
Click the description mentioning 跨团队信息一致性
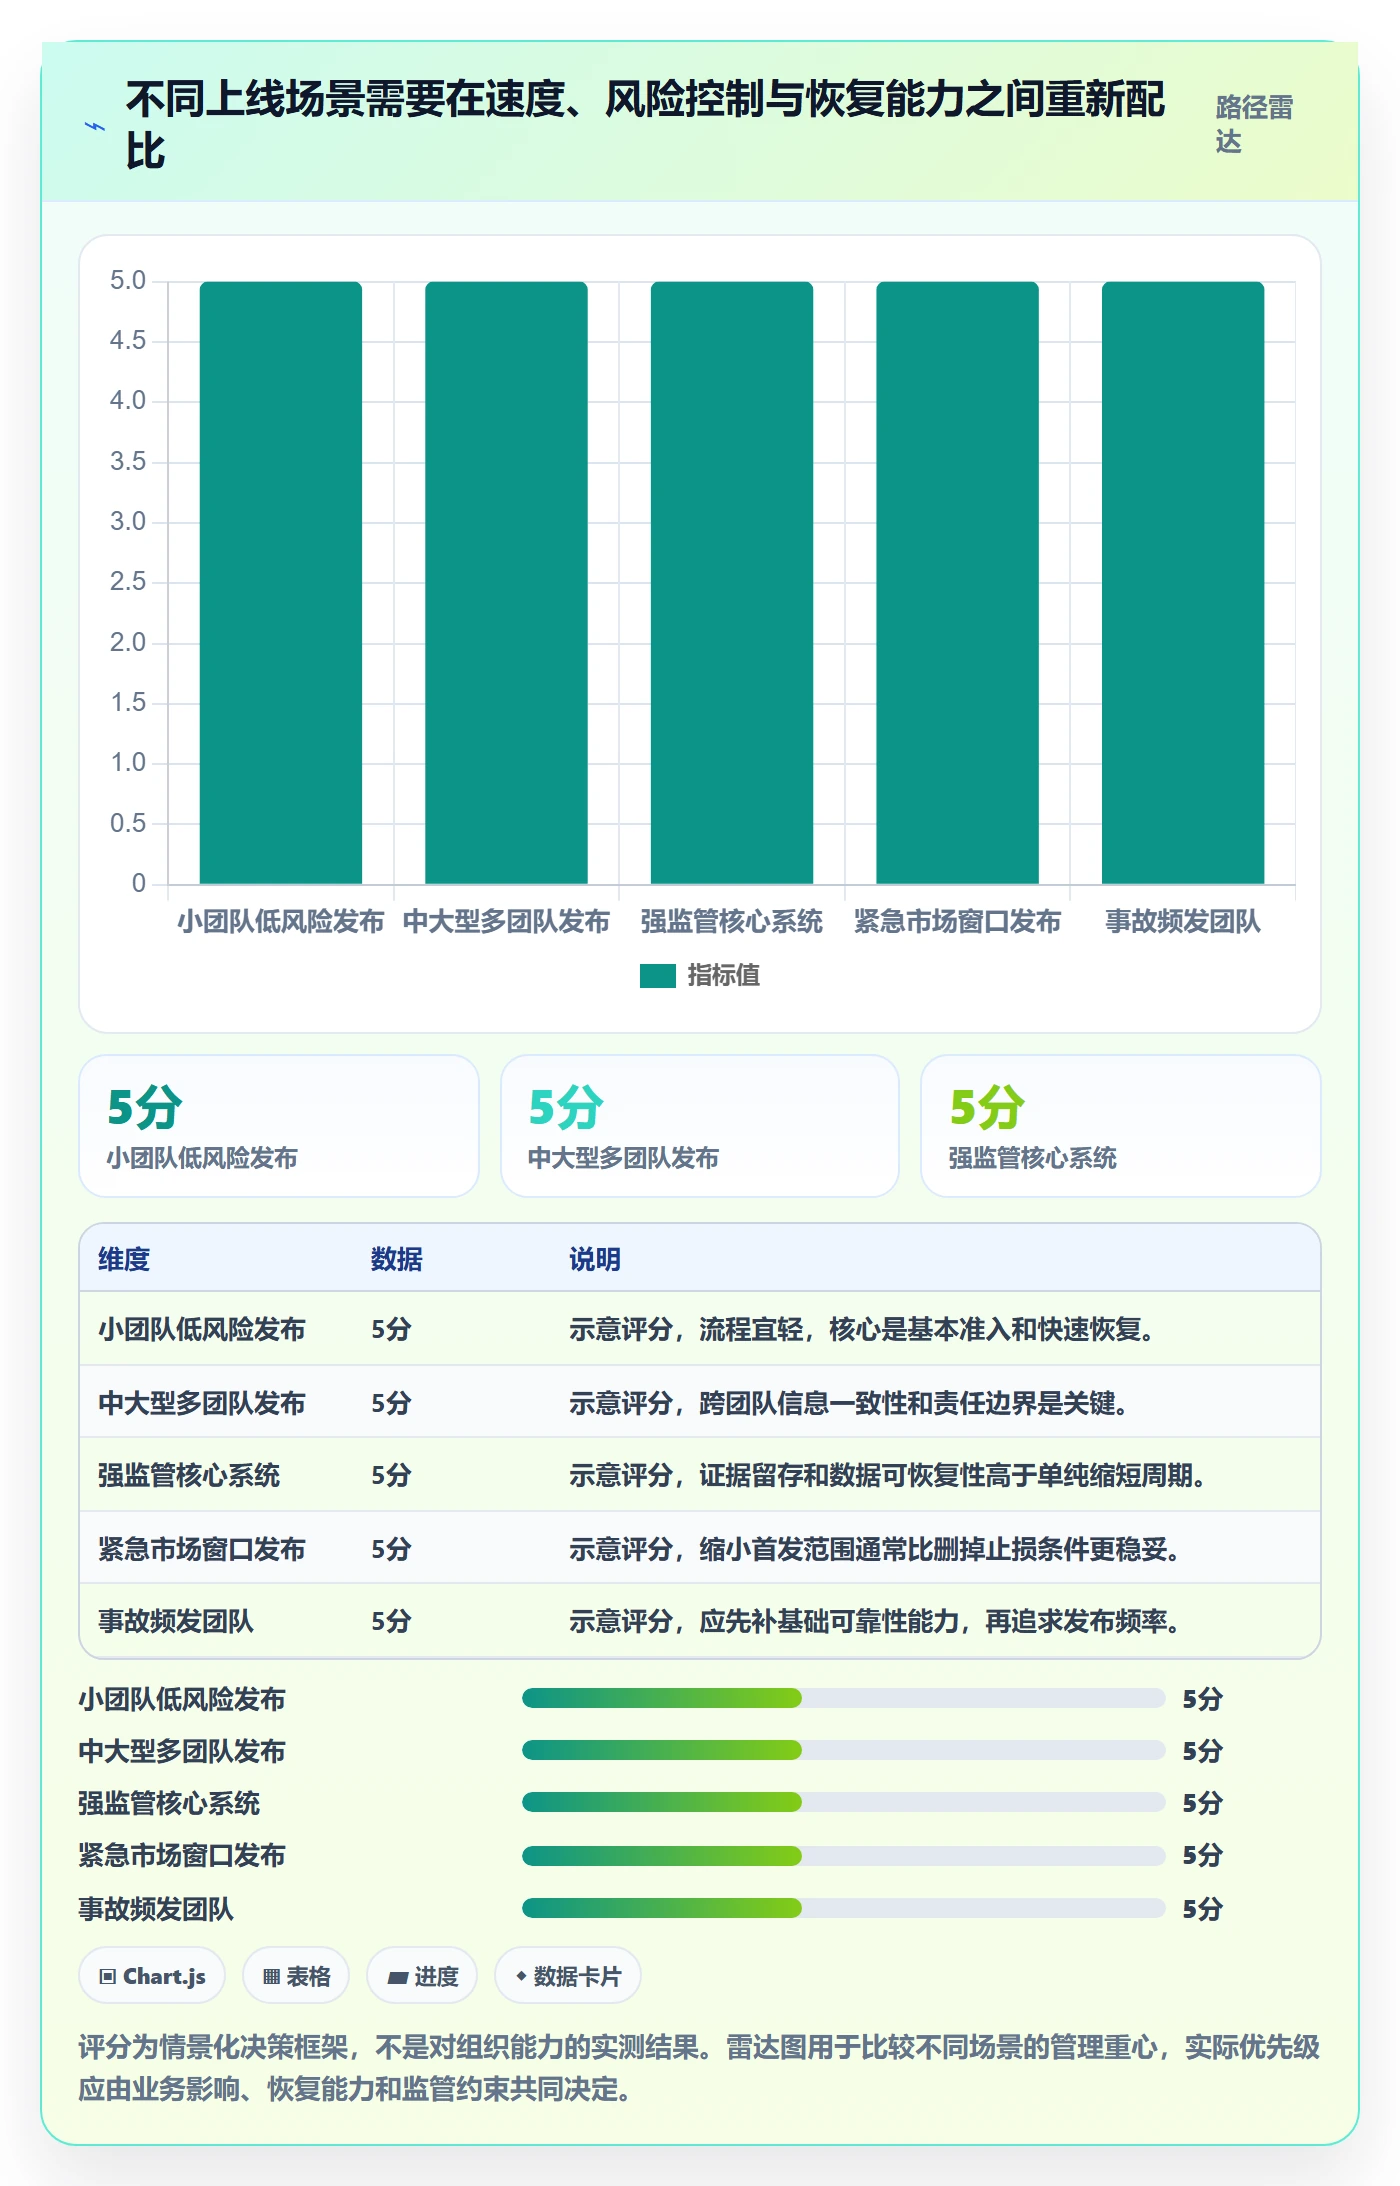pyautogui.click(x=849, y=1403)
